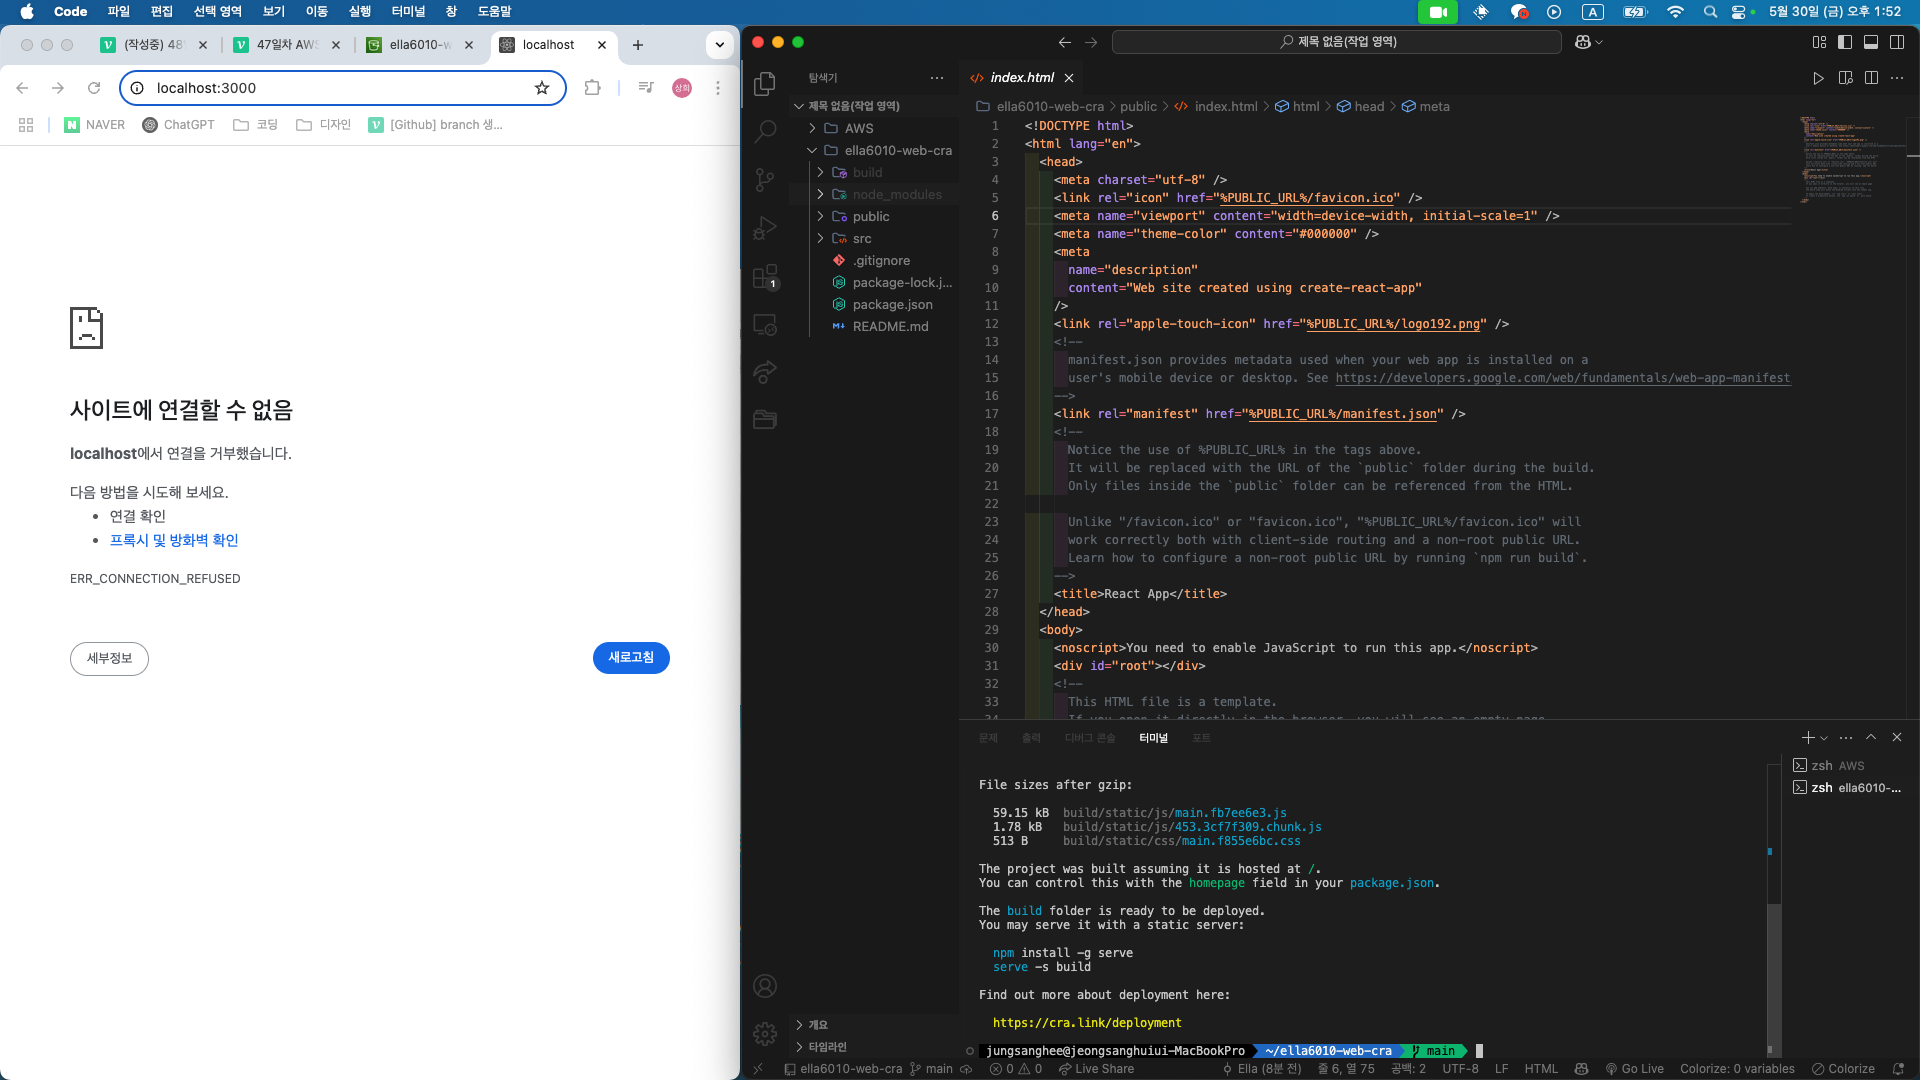
Task: Run the index.html file with play icon
Action: (x=1819, y=78)
